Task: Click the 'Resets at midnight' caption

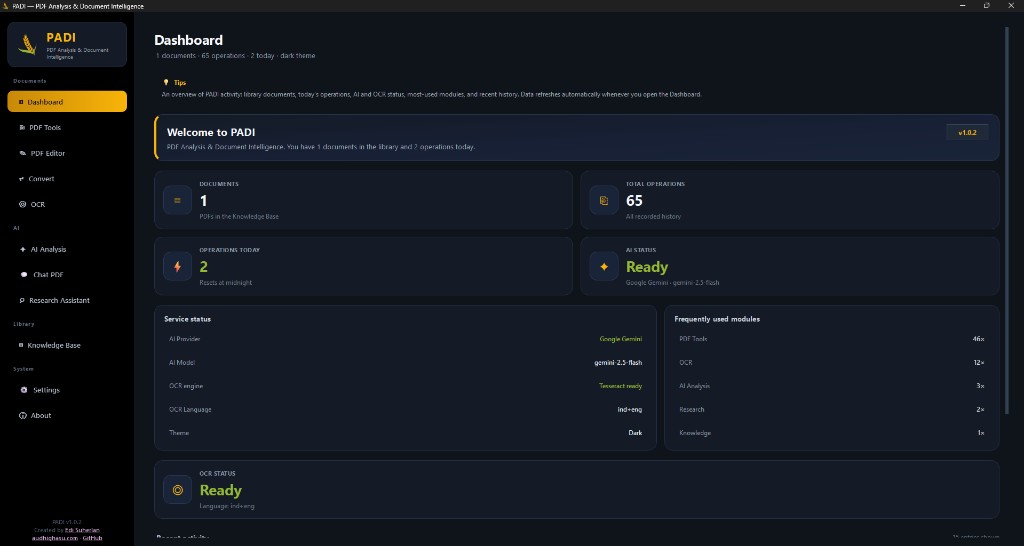Action: (225, 283)
